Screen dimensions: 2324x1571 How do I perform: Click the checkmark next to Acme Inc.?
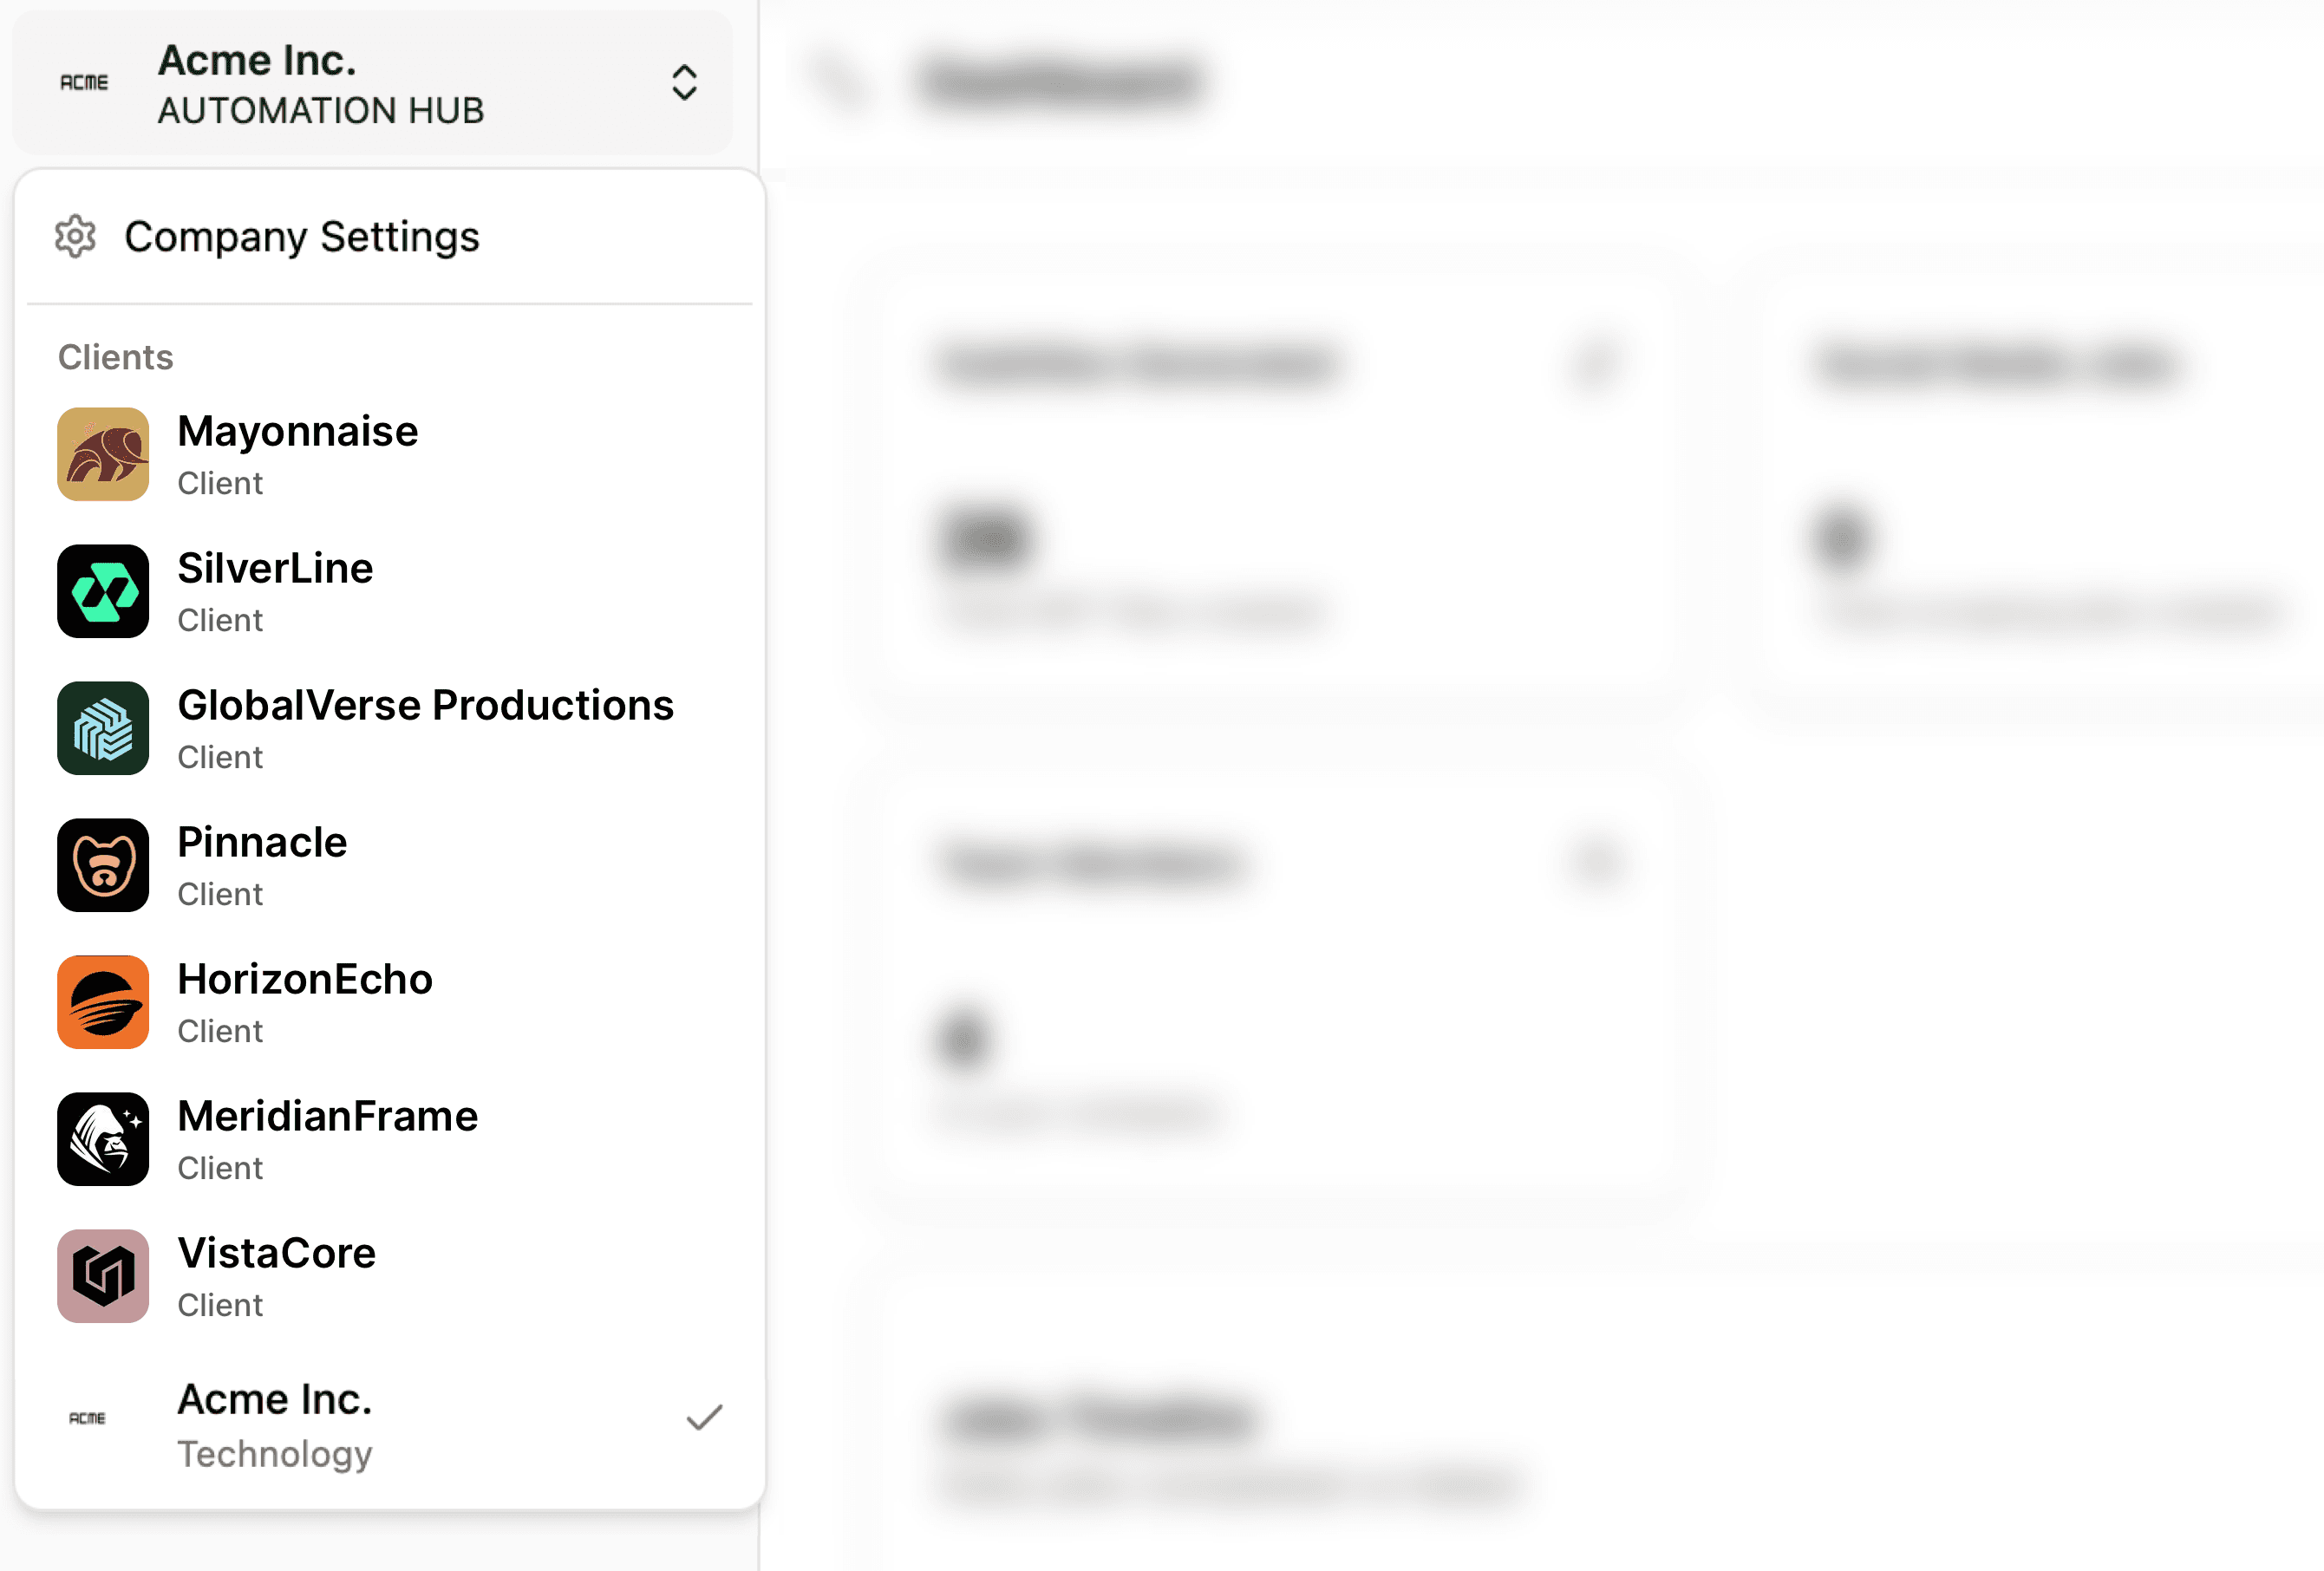point(704,1416)
